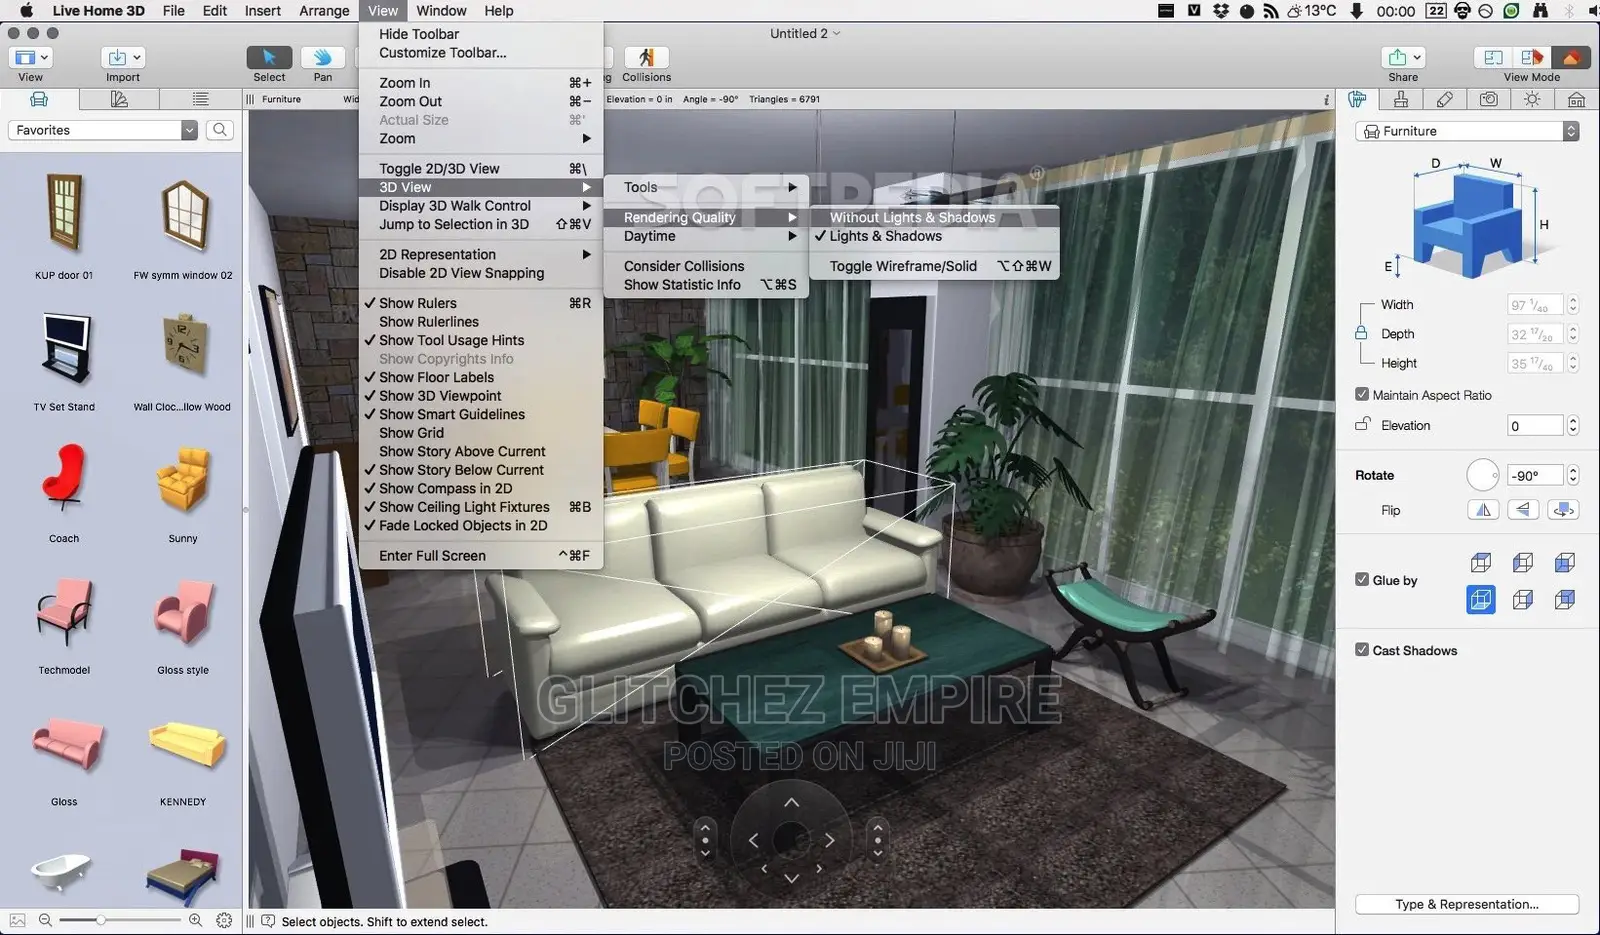Open the project tree list tab icon
The width and height of the screenshot is (1600, 935).
point(200,99)
